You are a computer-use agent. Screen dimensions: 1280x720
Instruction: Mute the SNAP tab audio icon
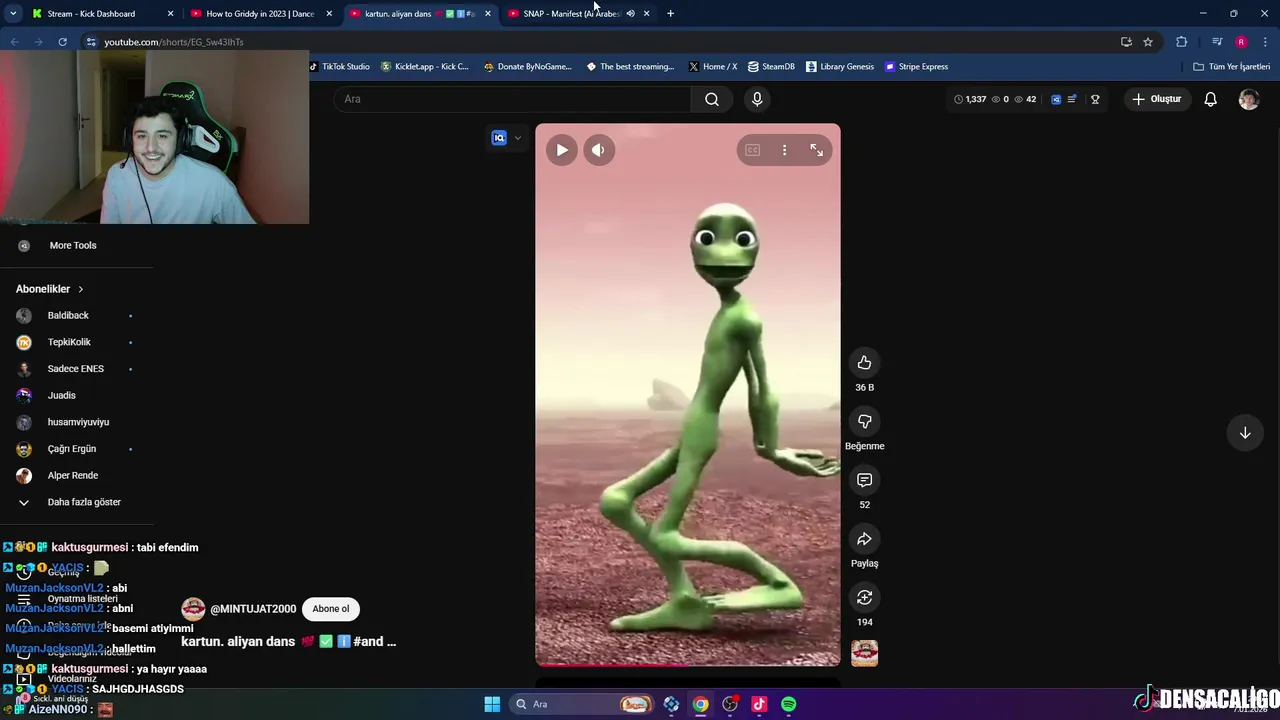(x=630, y=13)
